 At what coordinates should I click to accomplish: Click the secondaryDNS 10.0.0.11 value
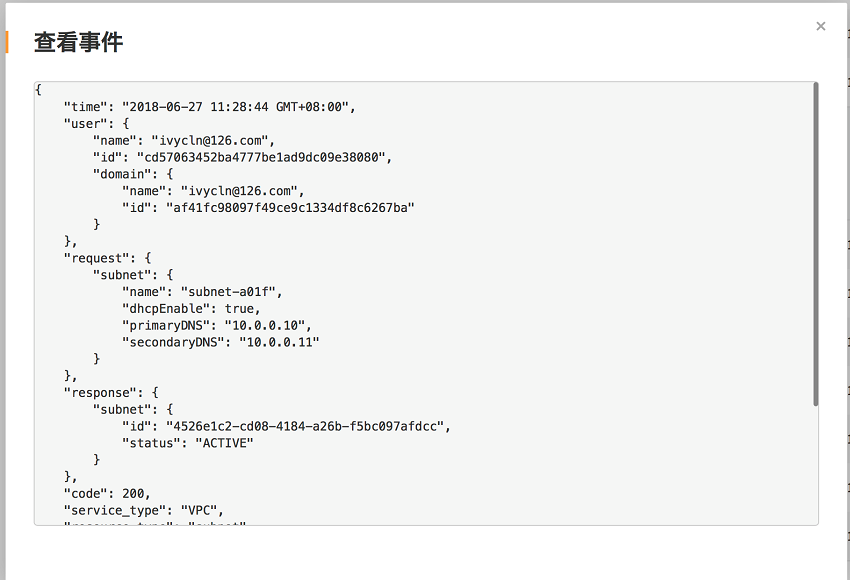(279, 342)
